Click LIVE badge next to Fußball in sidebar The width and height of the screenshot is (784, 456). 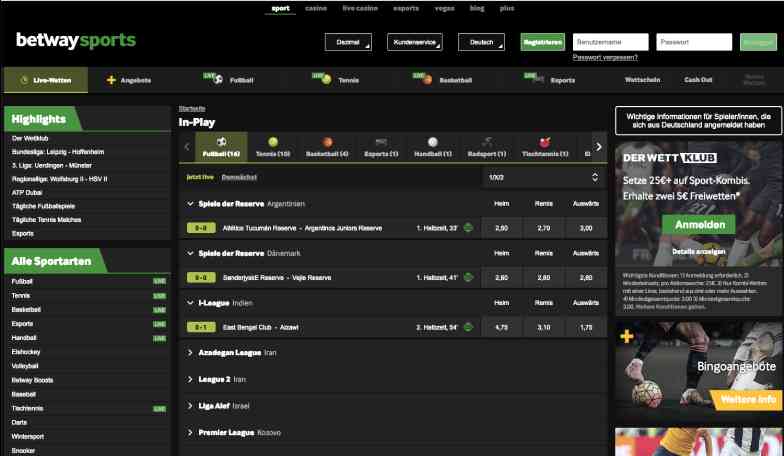tap(160, 282)
